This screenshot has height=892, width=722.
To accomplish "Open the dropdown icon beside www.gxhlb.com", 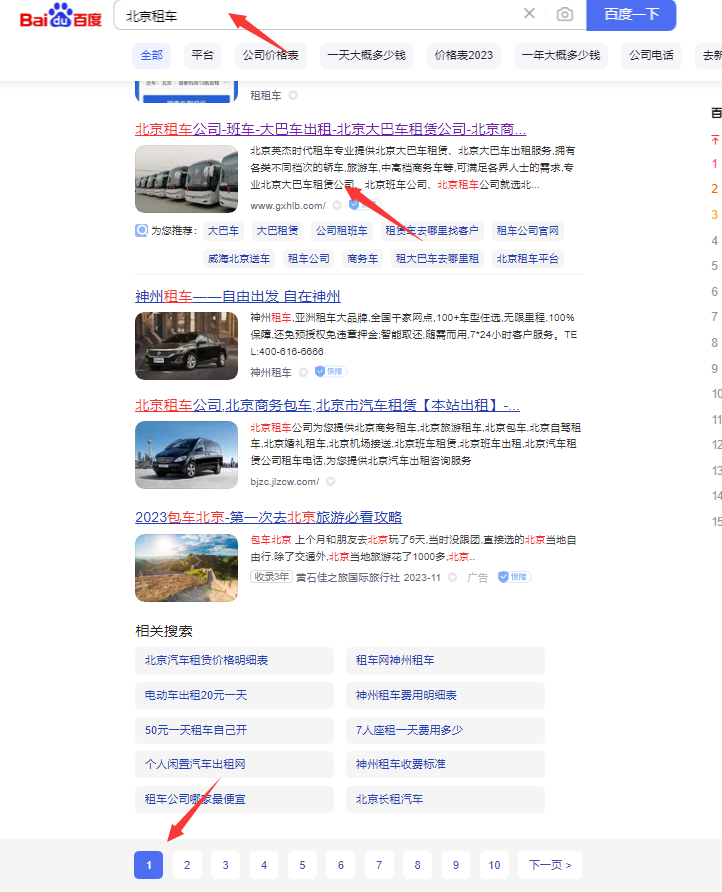I will tap(337, 205).
